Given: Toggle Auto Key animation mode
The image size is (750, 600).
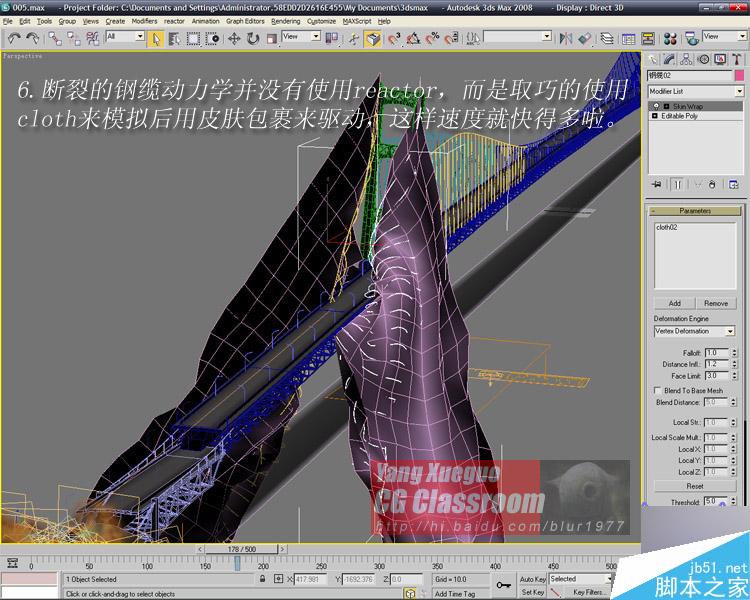Looking at the screenshot, I should click(532, 579).
